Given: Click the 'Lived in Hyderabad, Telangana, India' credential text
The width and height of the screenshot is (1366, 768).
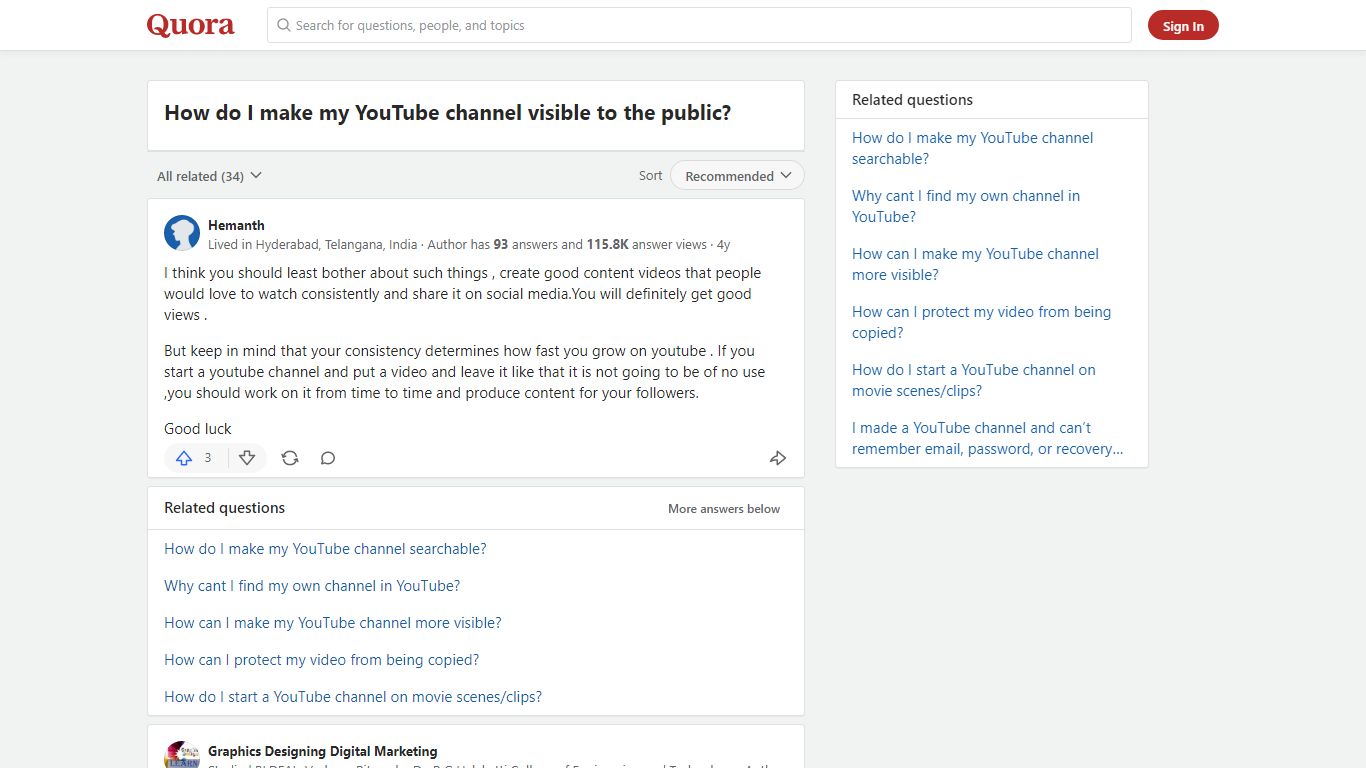Looking at the screenshot, I should [x=313, y=244].
